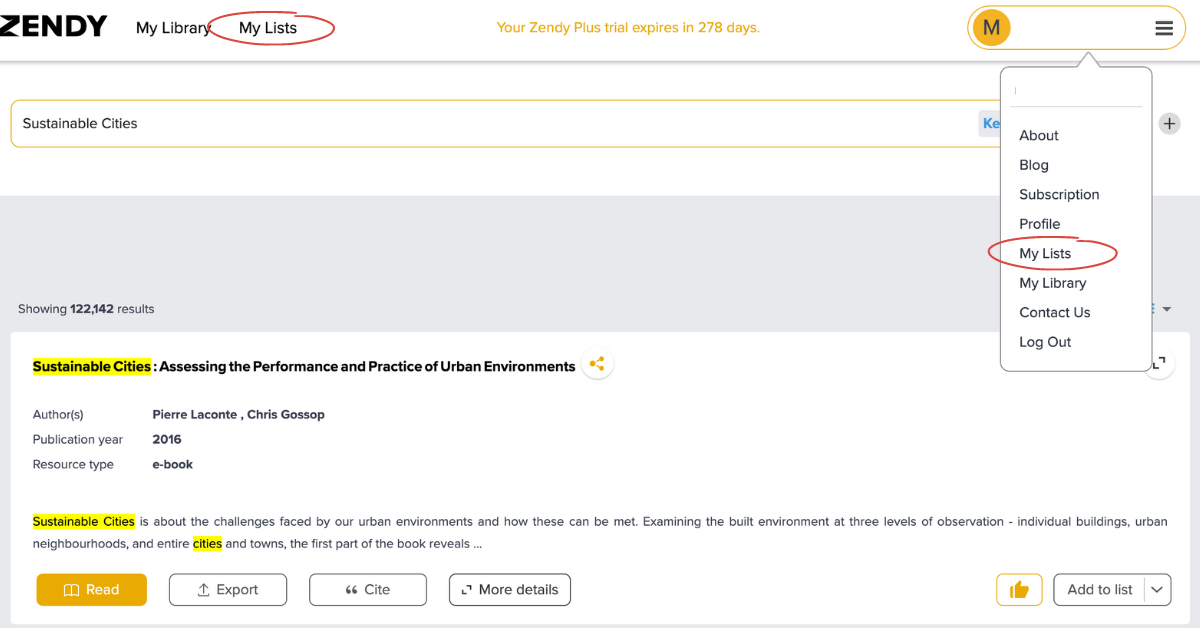The height and width of the screenshot is (628, 1200).
Task: Click the Zendy Plus trial expiry notice
Action: pos(628,27)
